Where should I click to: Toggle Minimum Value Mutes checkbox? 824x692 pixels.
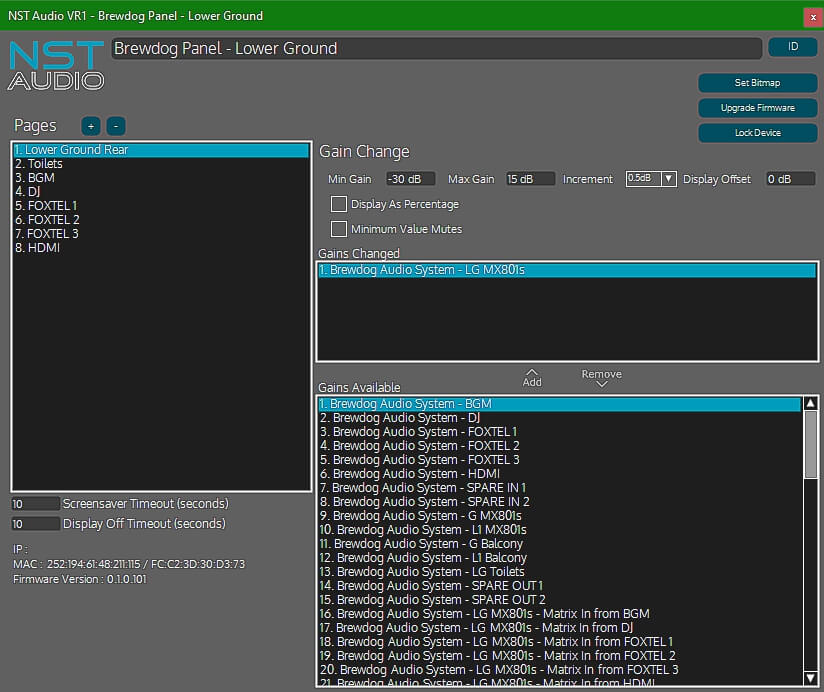tap(339, 229)
